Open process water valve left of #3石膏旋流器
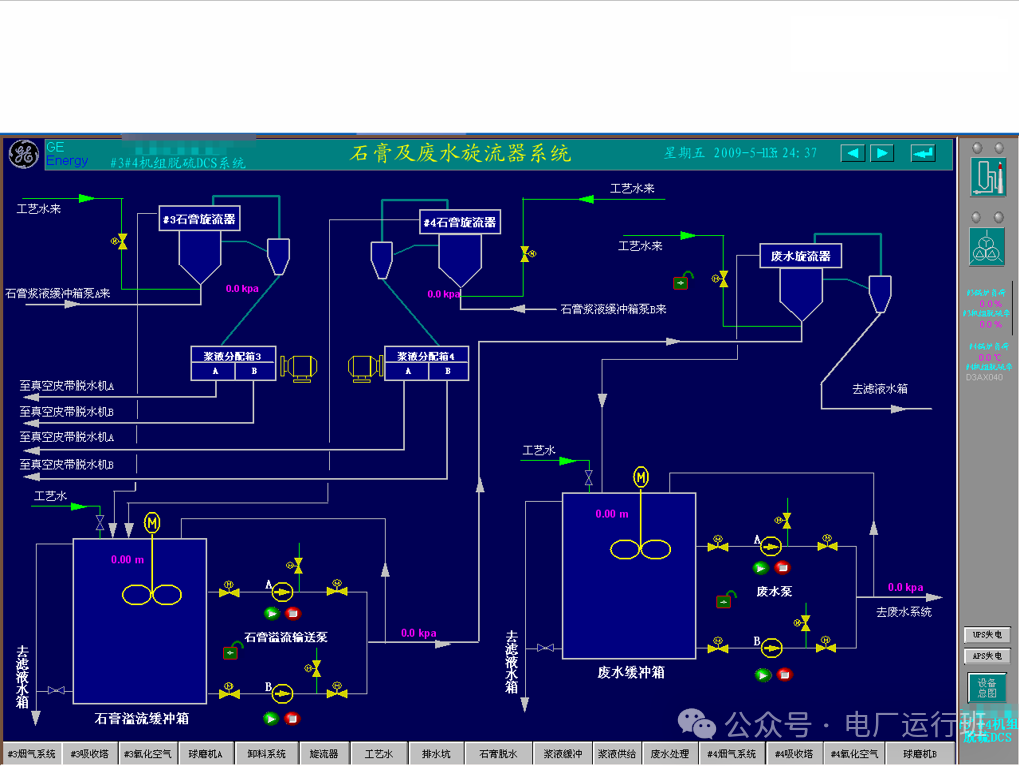1019x766 pixels. pos(120,242)
